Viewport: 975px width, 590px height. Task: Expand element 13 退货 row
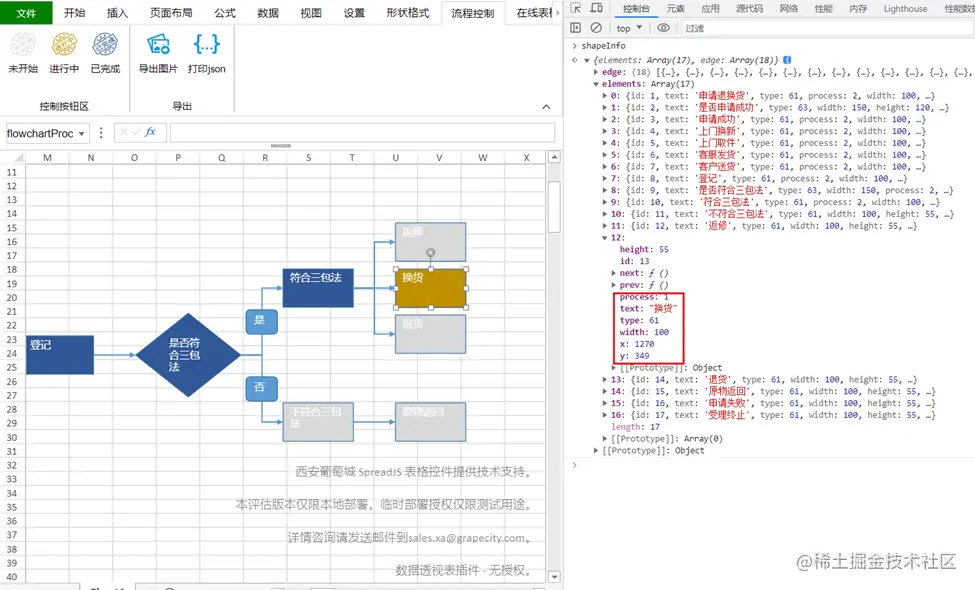[604, 379]
